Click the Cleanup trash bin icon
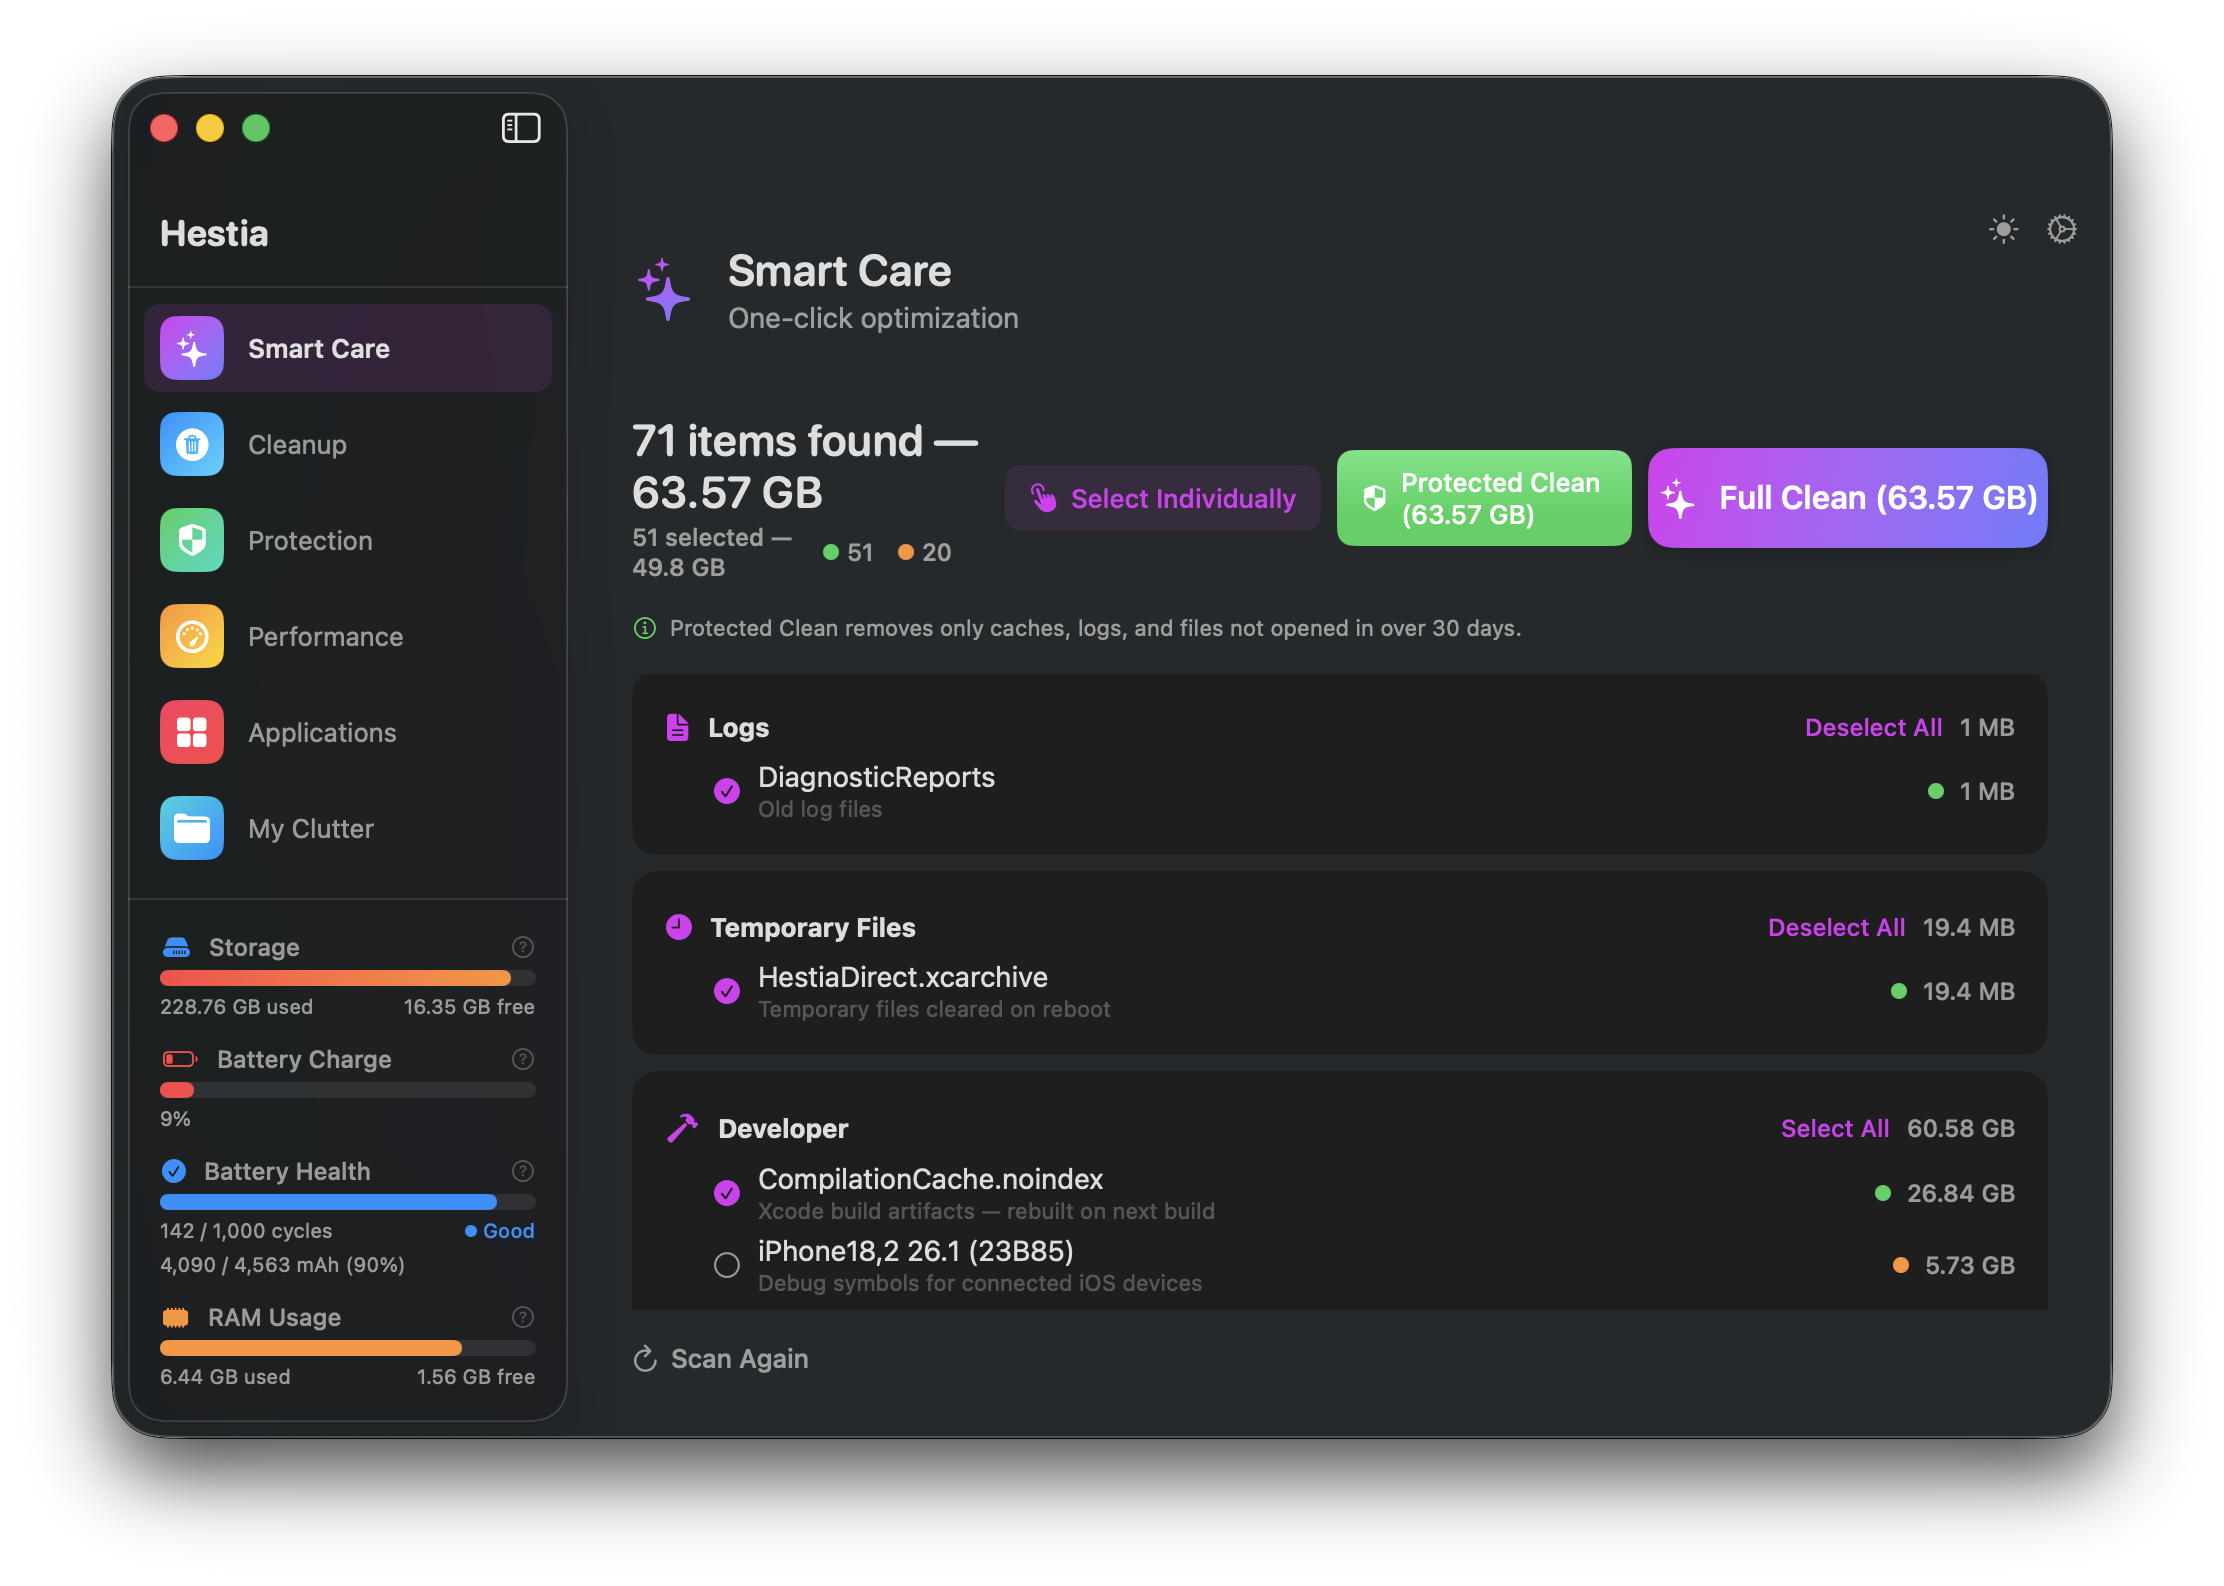This screenshot has width=2224, height=1586. tap(192, 444)
